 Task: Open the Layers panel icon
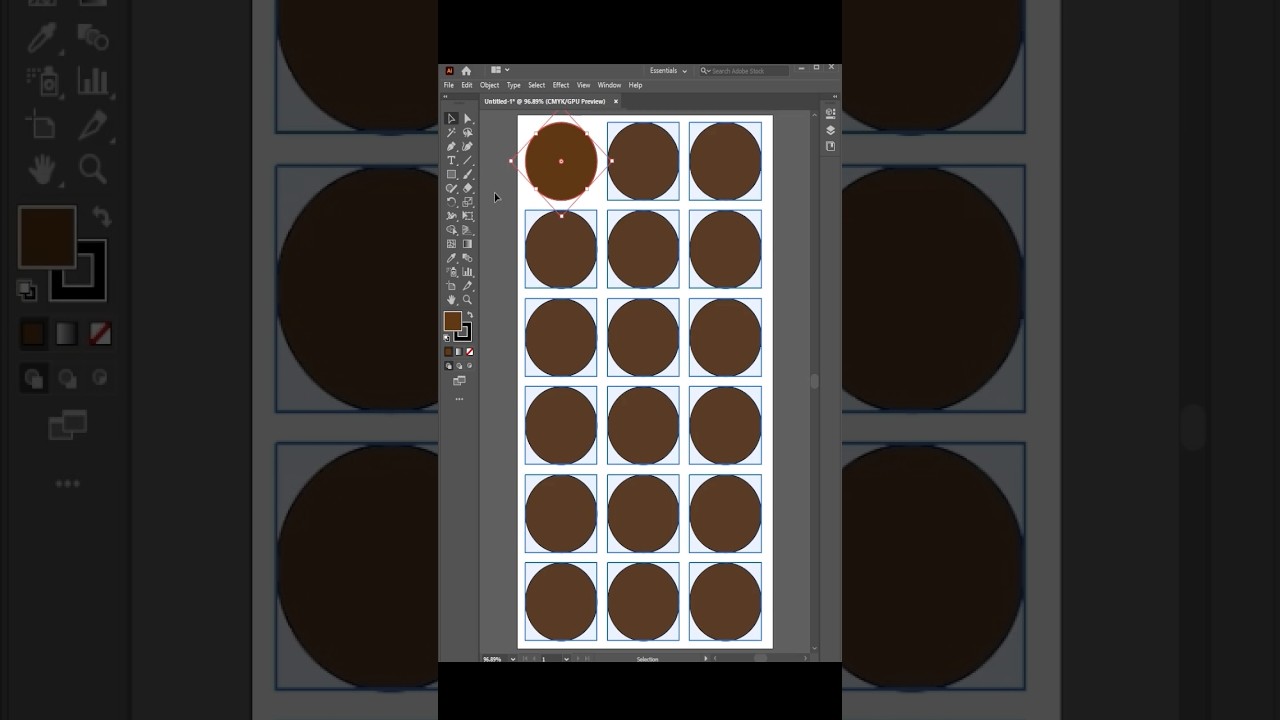coord(831,130)
